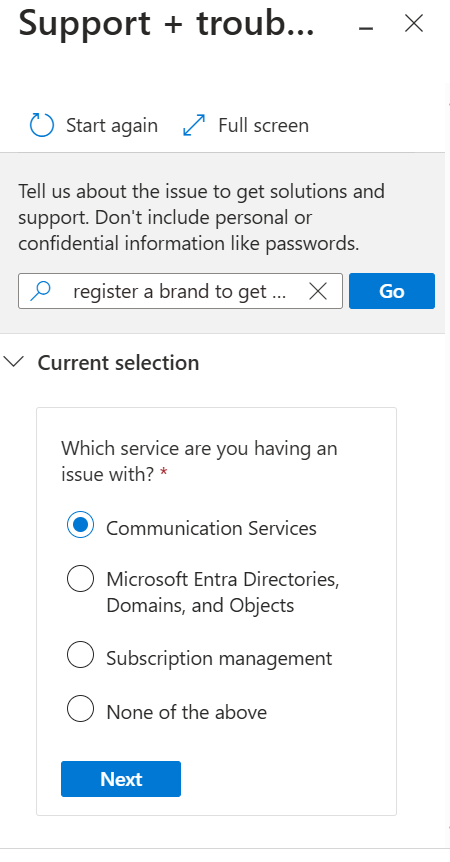This screenshot has height=862, width=450.
Task: Click the magnifier icon in the search box
Action: click(x=41, y=291)
